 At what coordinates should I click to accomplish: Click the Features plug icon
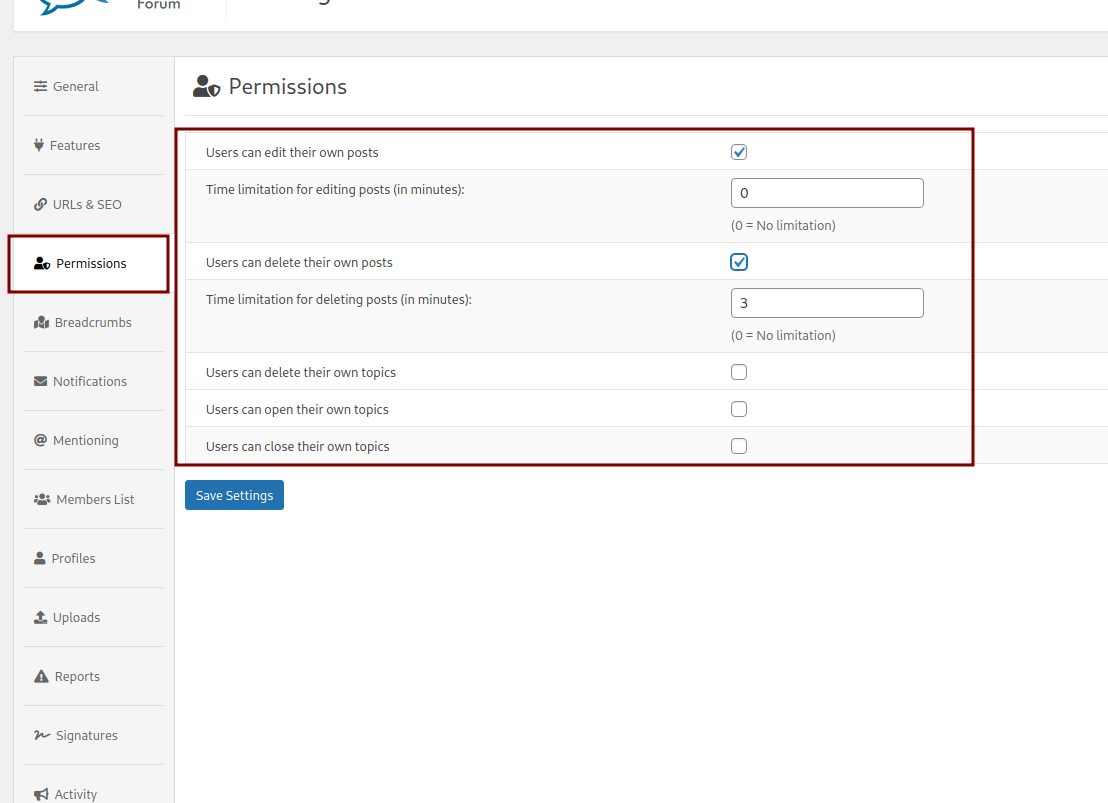click(40, 145)
